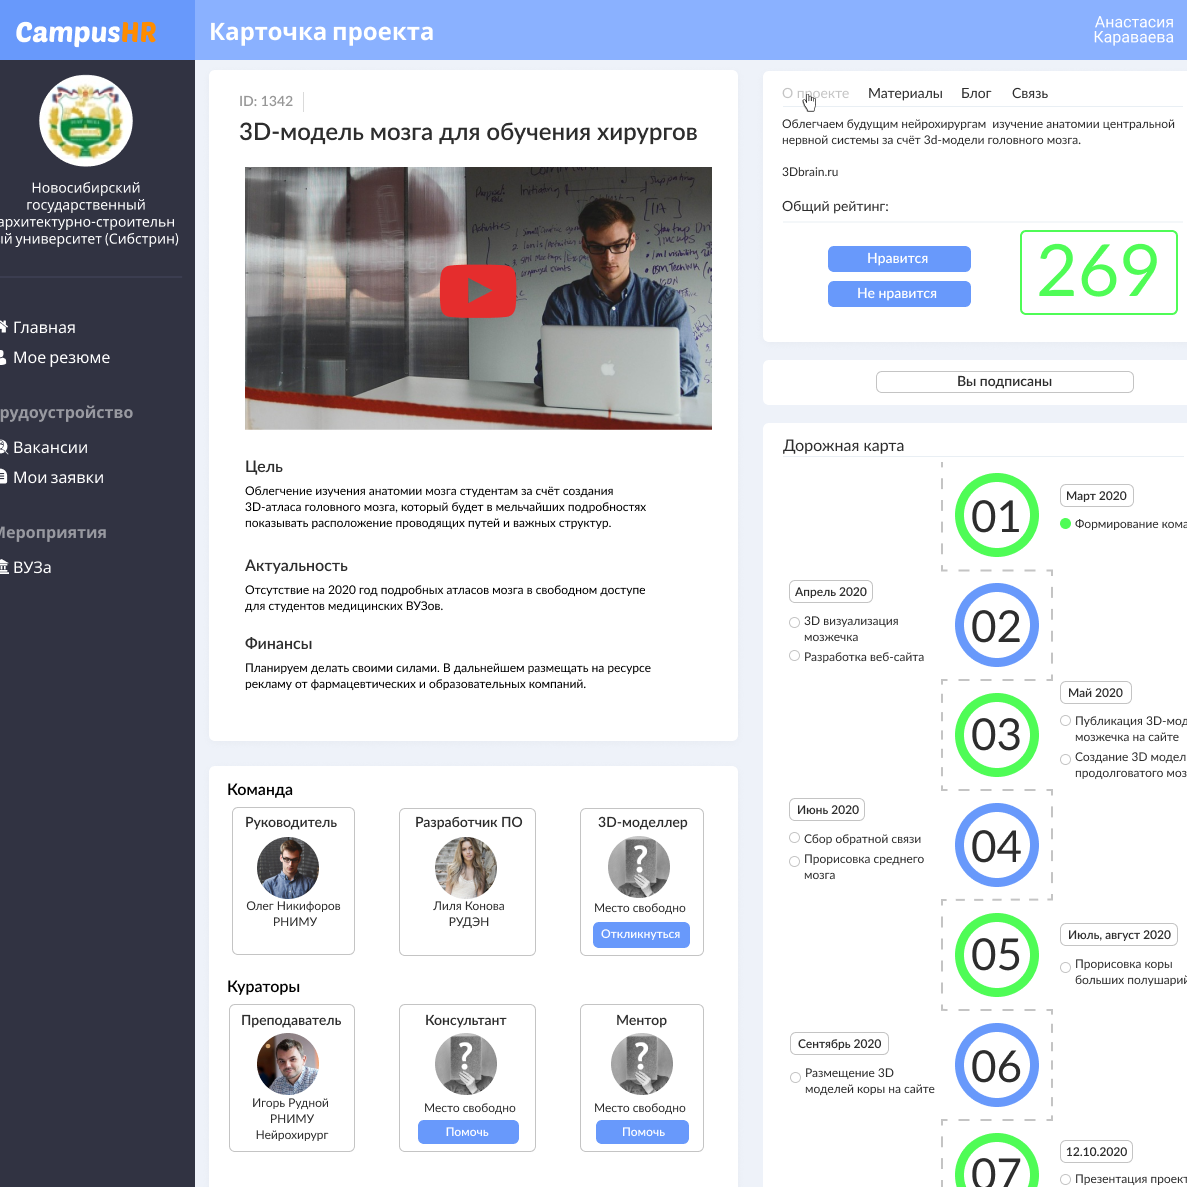The image size is (1187, 1187).
Task: Click the Май 2020 date label
Action: click(x=1095, y=693)
